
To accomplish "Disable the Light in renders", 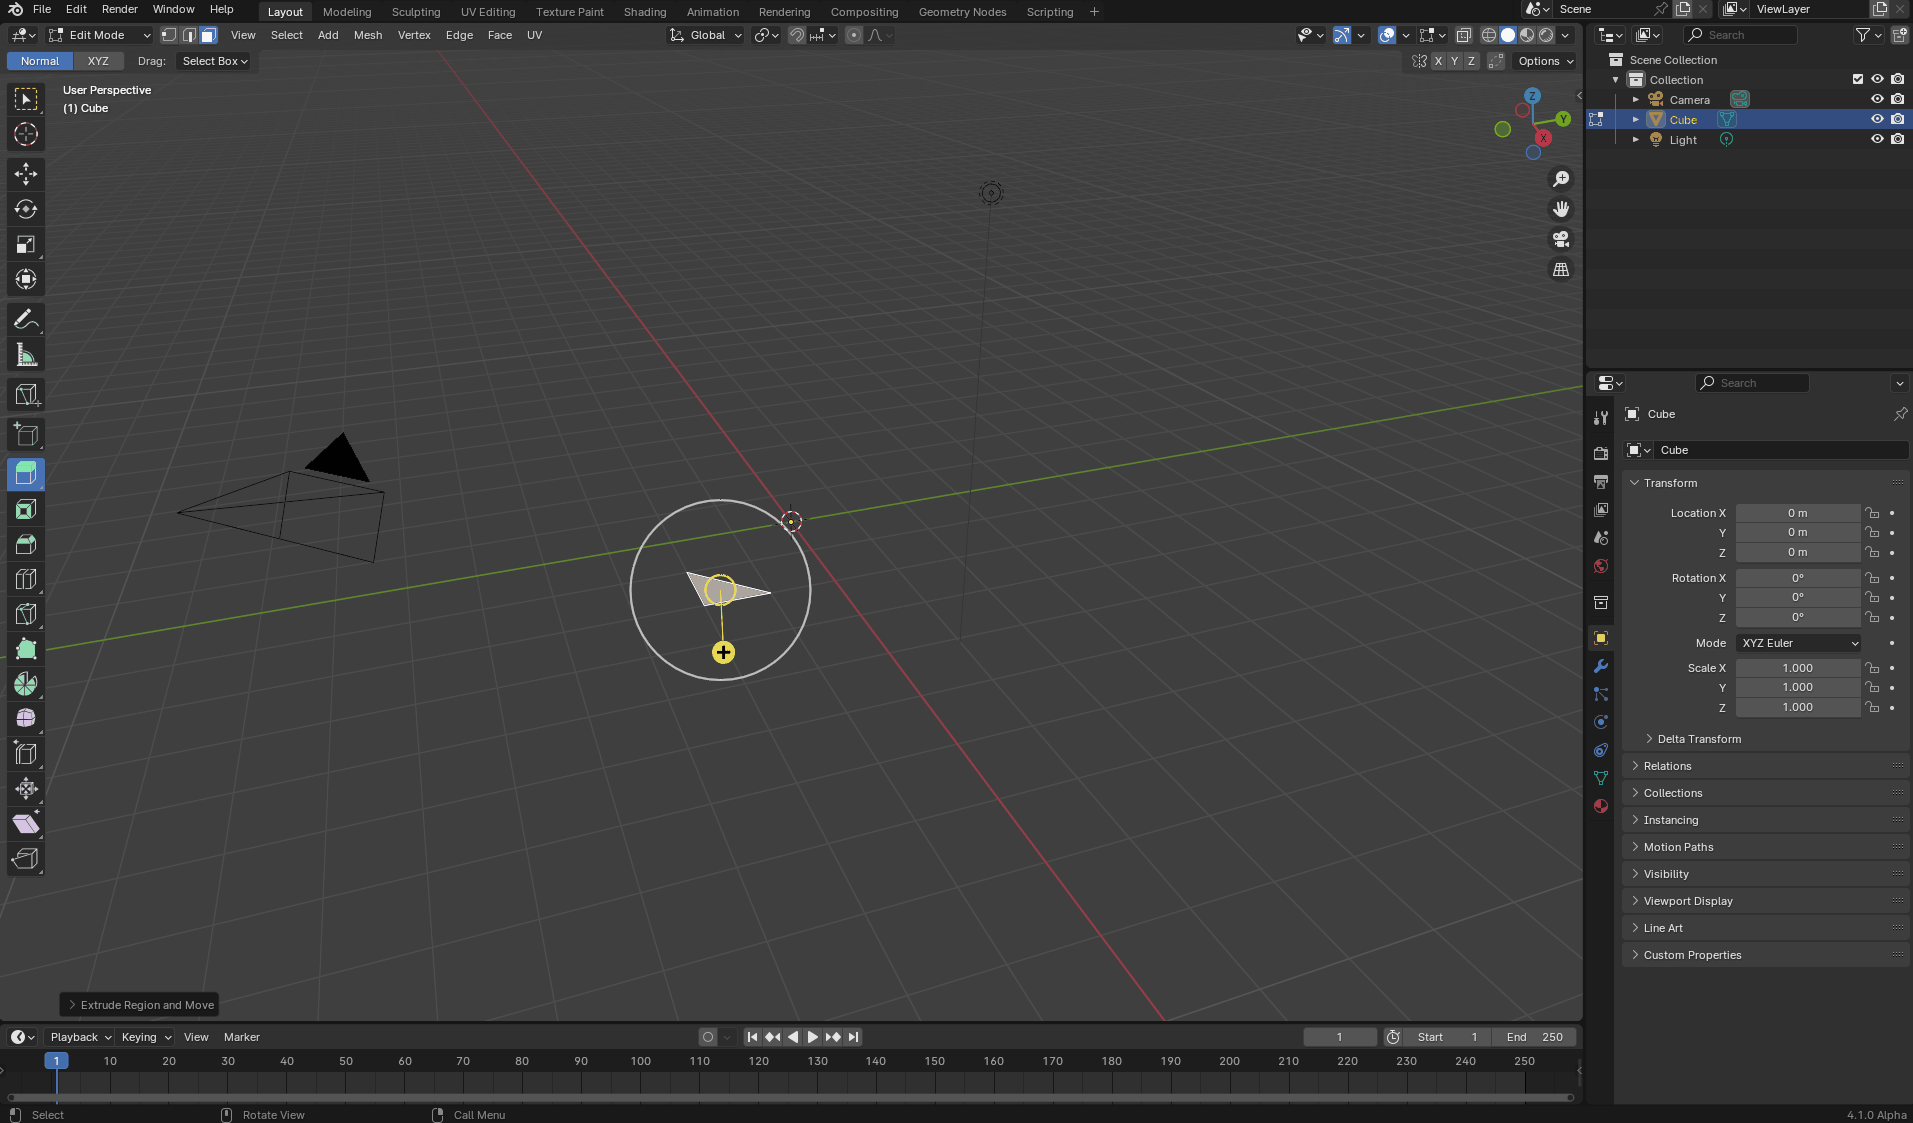I will 1897,139.
